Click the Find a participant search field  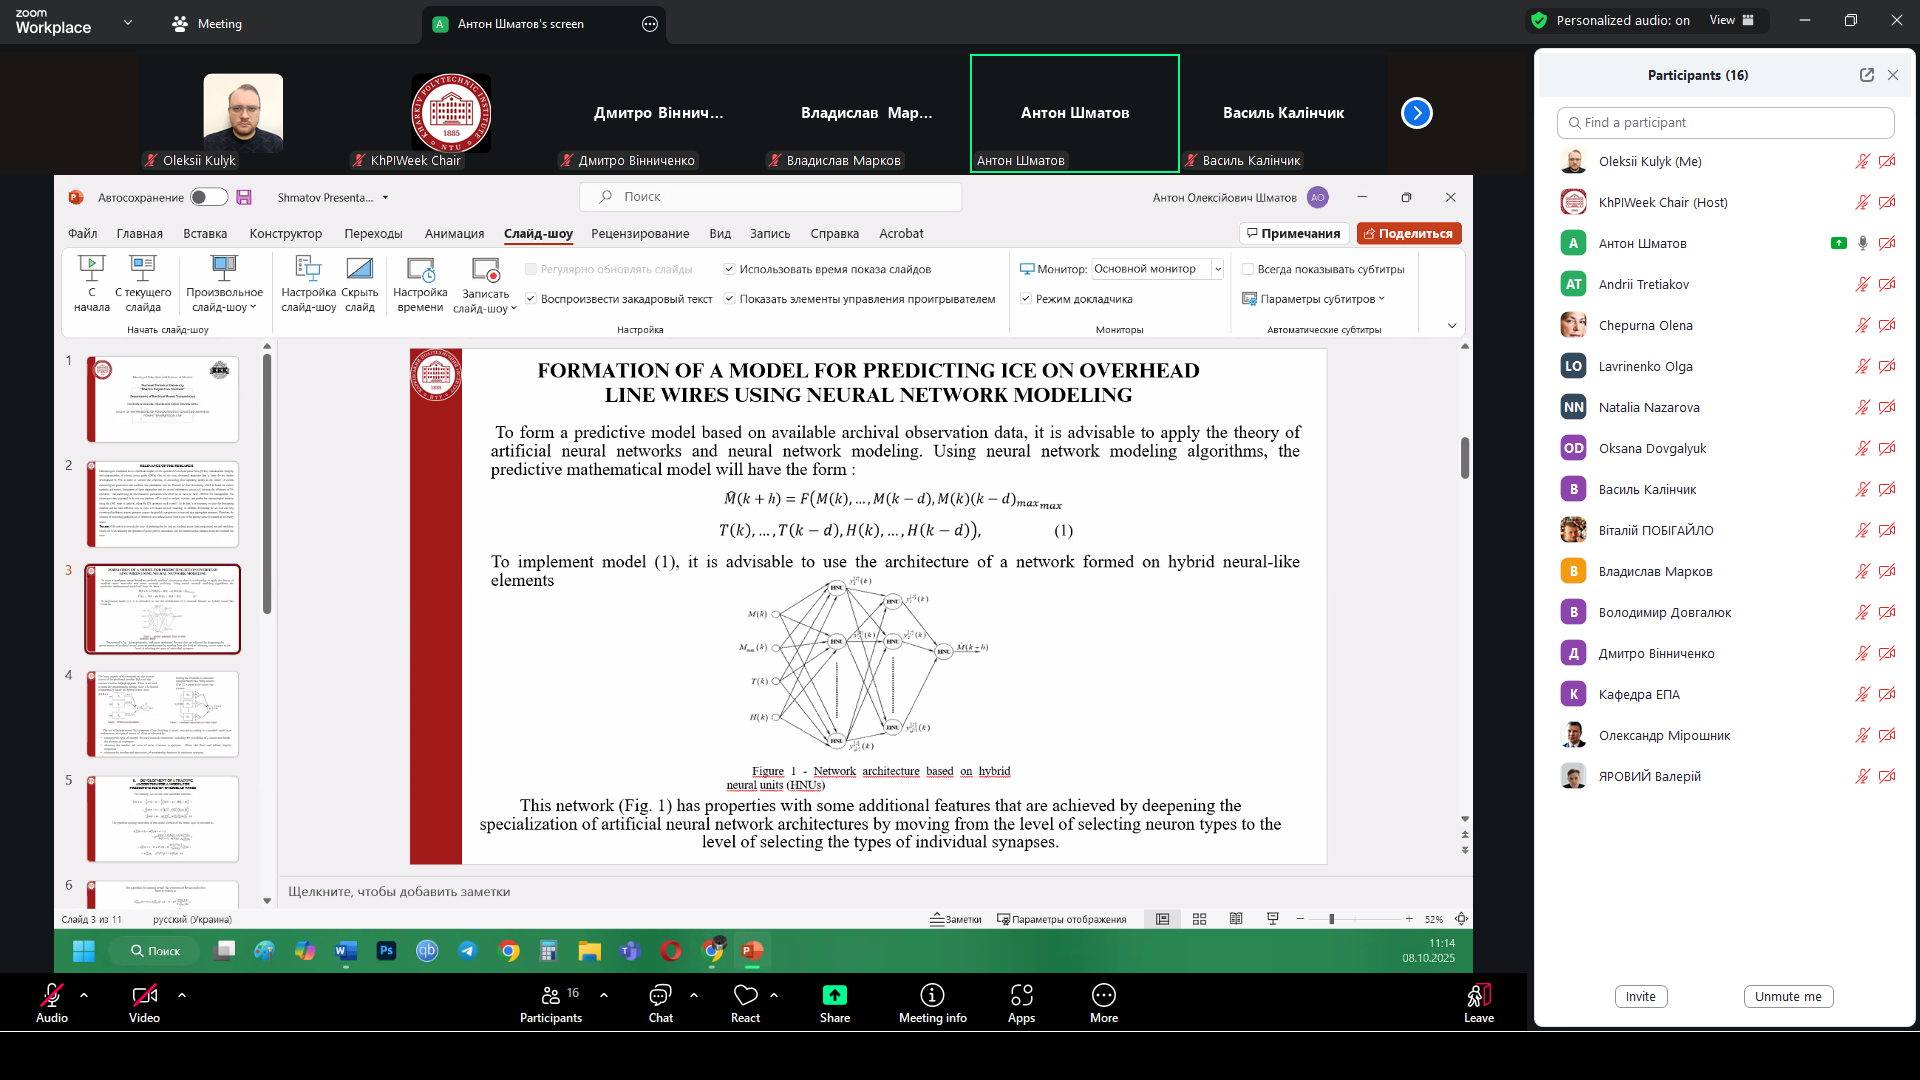pos(1726,122)
